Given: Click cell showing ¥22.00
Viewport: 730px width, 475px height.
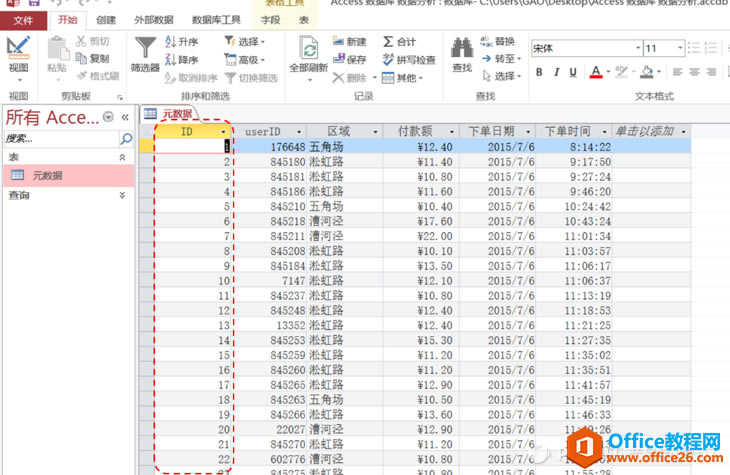Looking at the screenshot, I should pos(421,236).
